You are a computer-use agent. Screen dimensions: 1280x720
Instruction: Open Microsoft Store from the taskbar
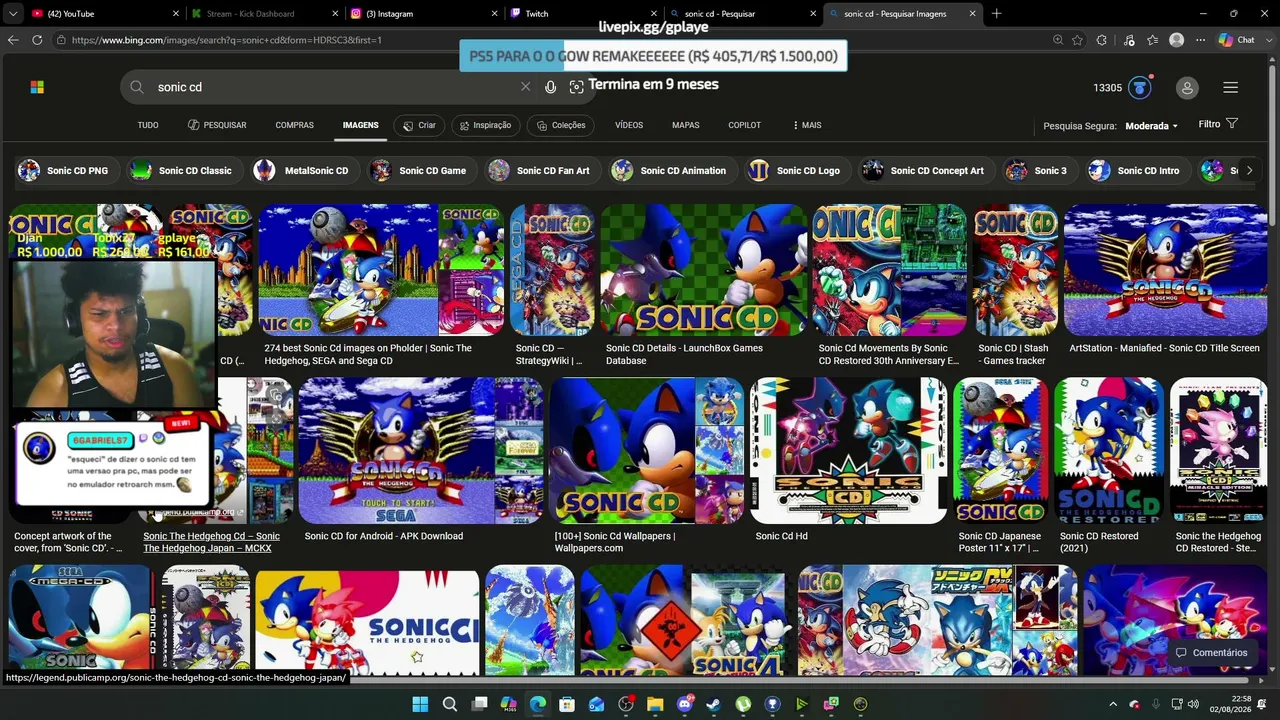pos(567,704)
